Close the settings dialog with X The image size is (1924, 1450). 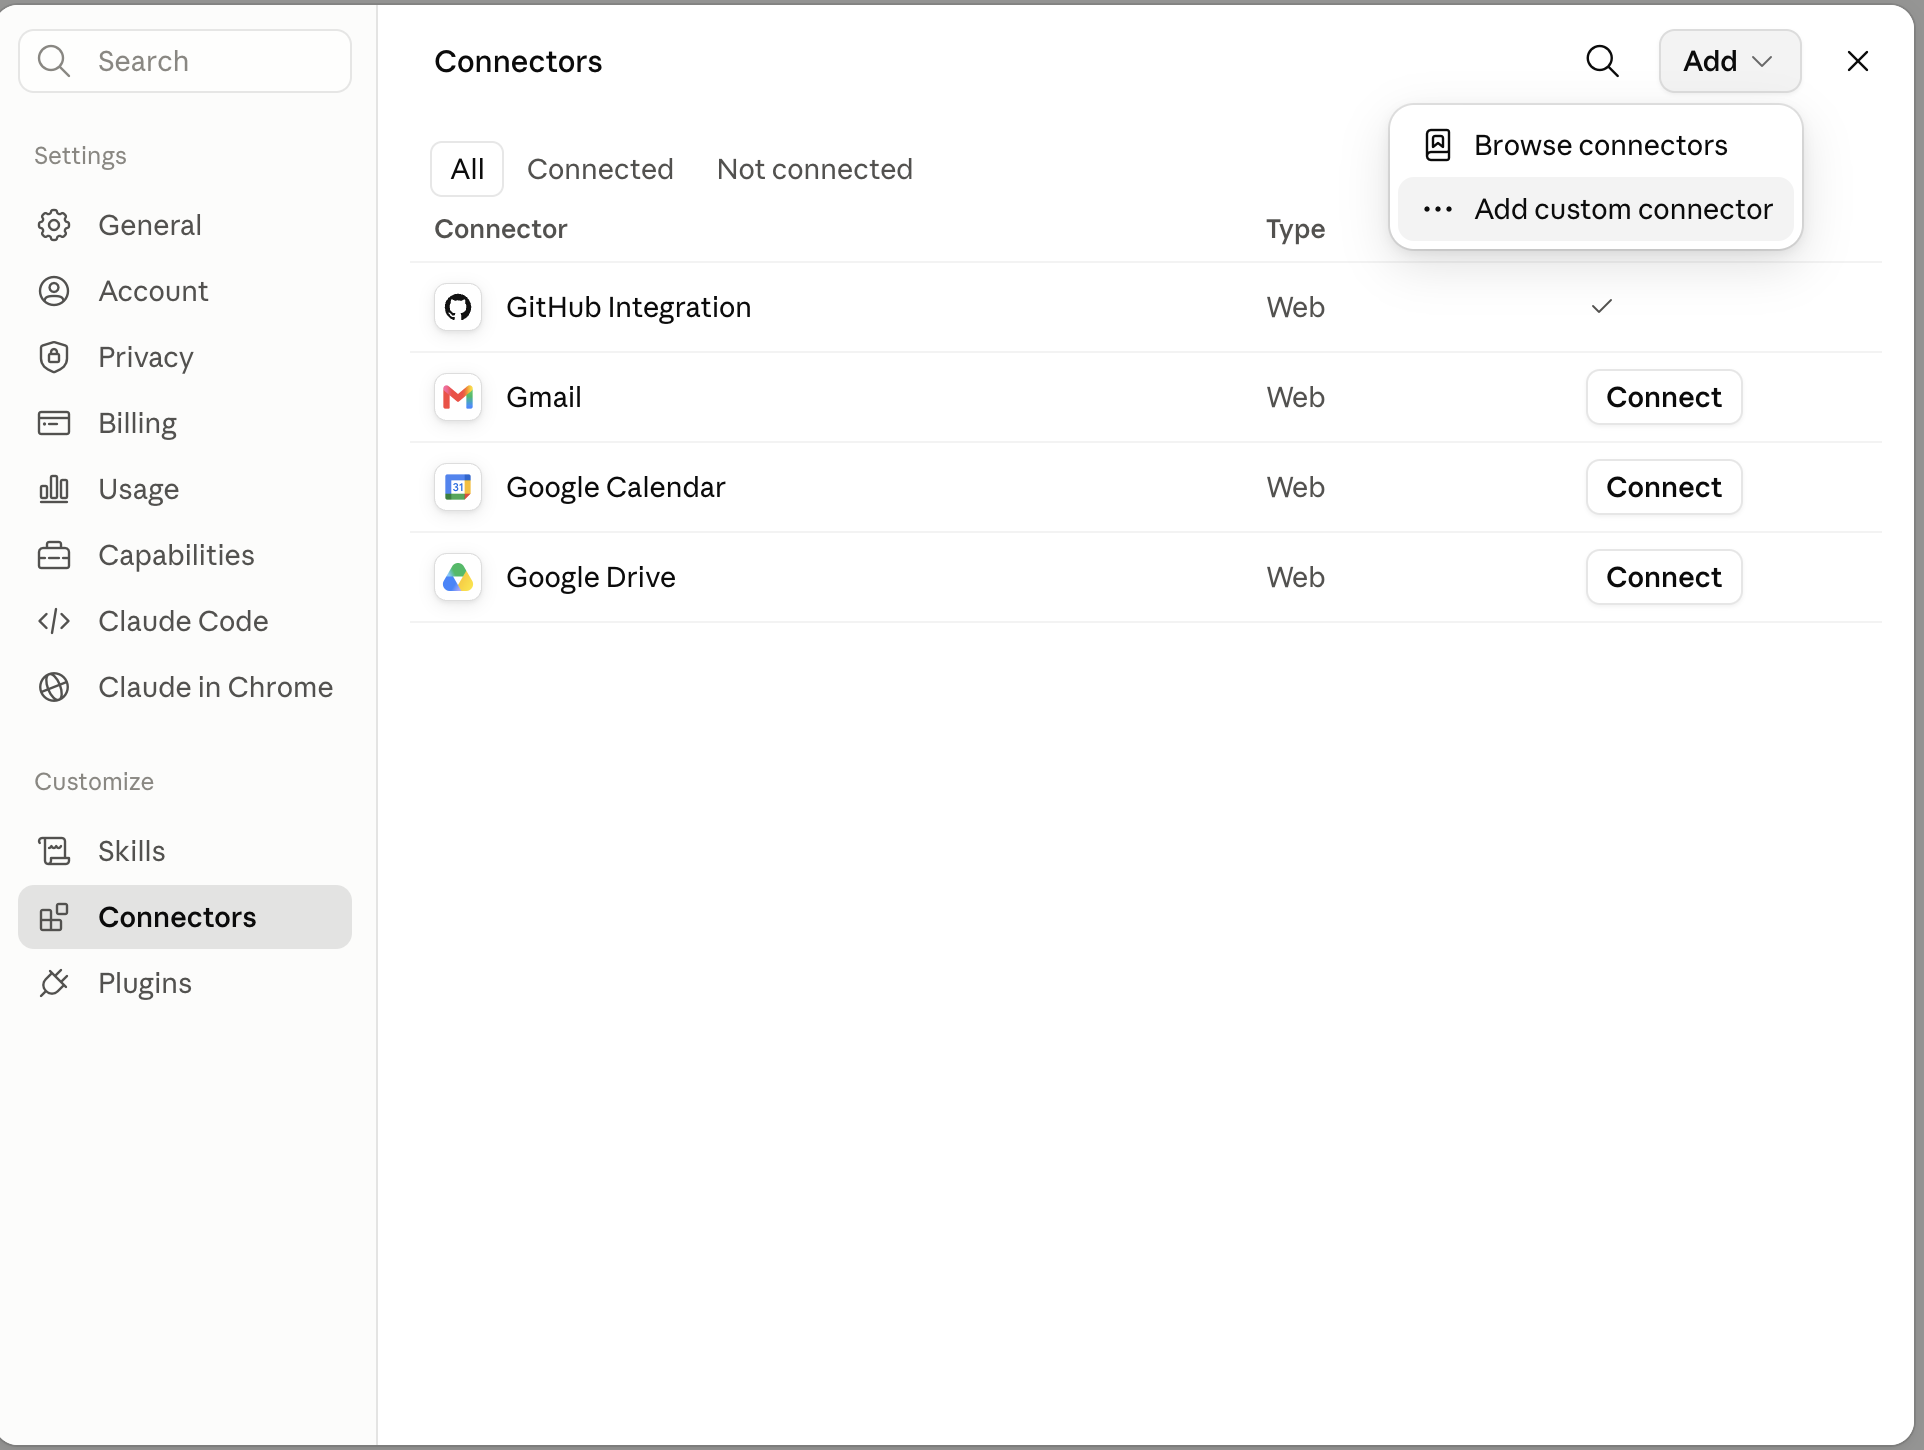[1857, 61]
